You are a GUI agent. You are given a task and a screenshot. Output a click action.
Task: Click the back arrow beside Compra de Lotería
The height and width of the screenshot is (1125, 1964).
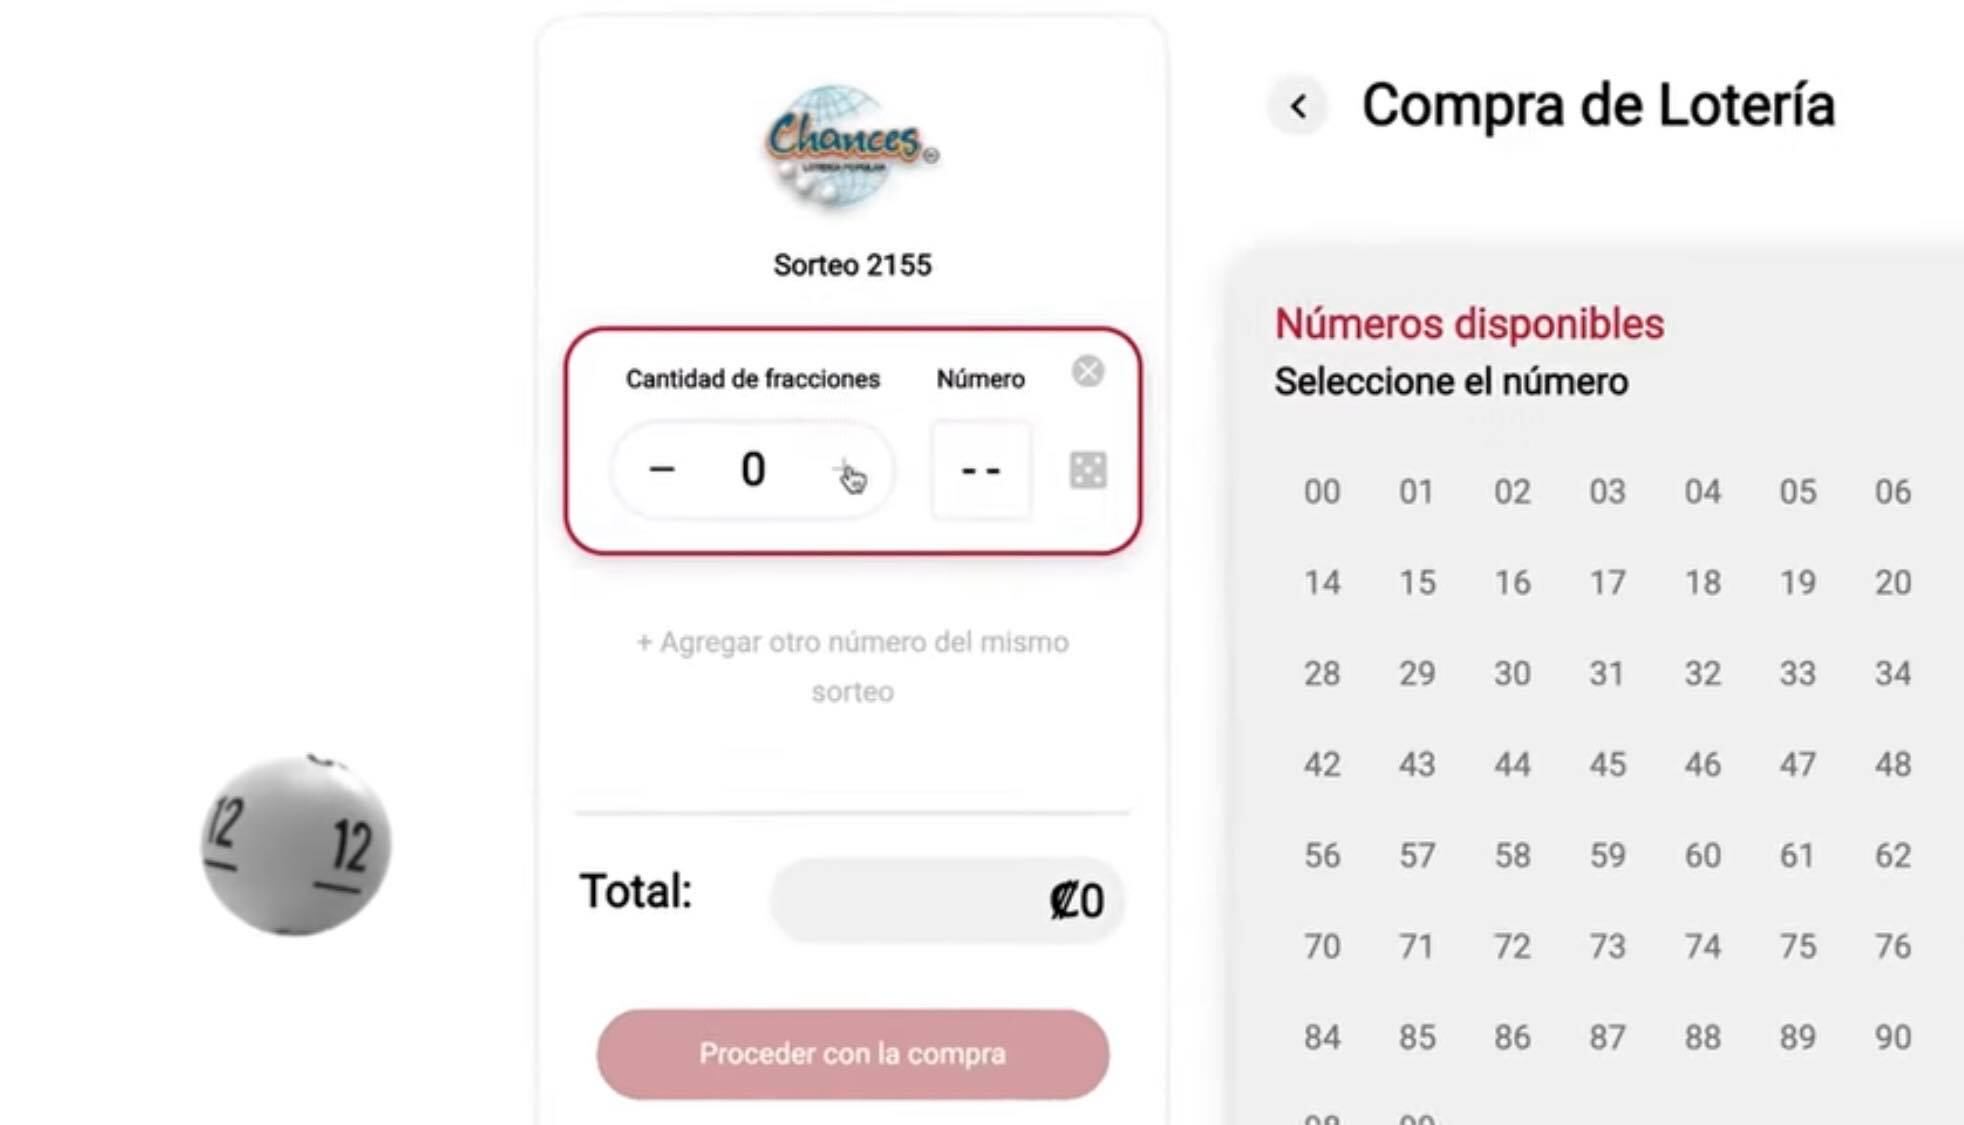tap(1298, 106)
